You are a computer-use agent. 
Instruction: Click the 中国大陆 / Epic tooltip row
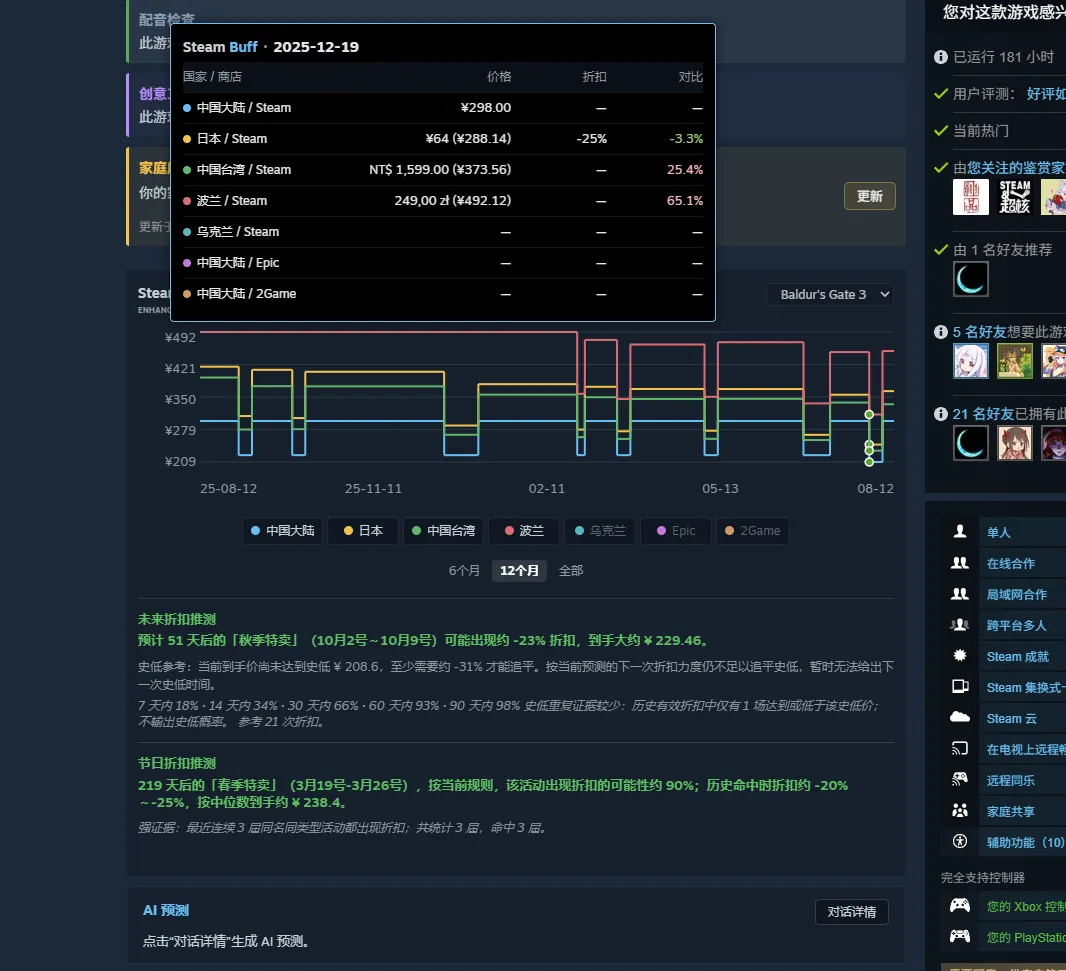(x=443, y=262)
